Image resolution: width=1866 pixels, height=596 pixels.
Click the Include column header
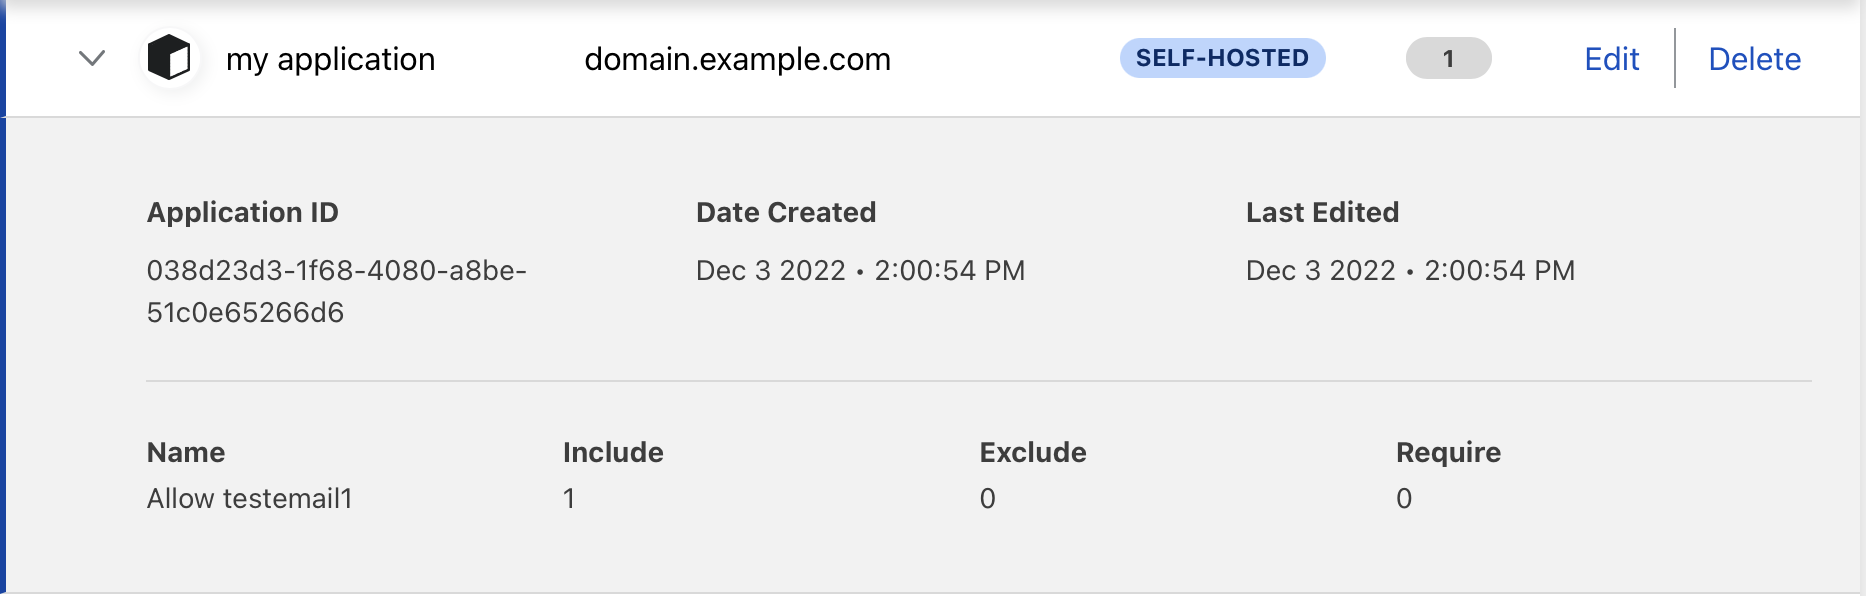pyautogui.click(x=613, y=452)
